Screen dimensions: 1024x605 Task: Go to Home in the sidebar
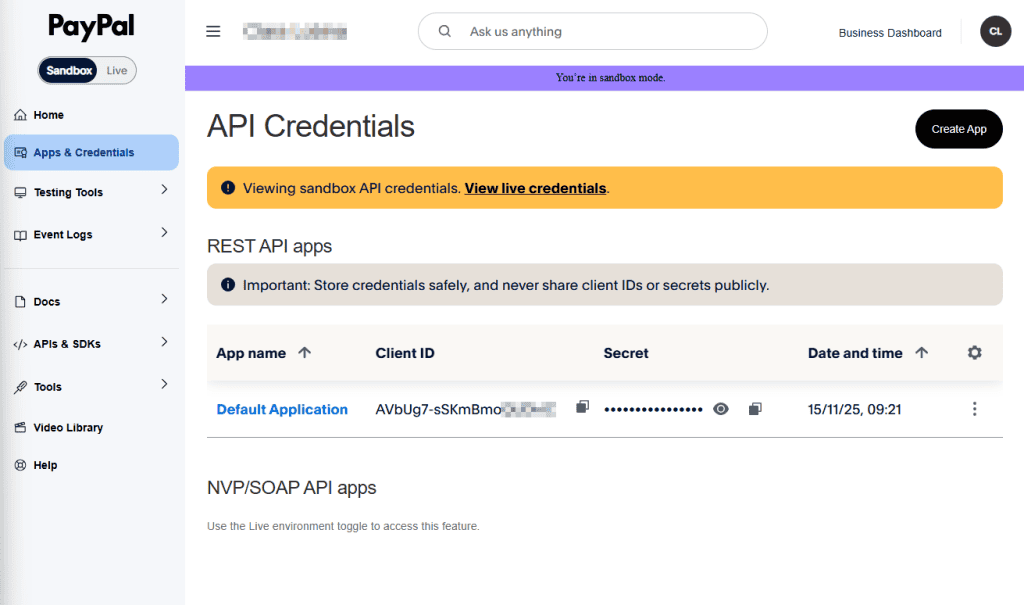click(x=47, y=114)
